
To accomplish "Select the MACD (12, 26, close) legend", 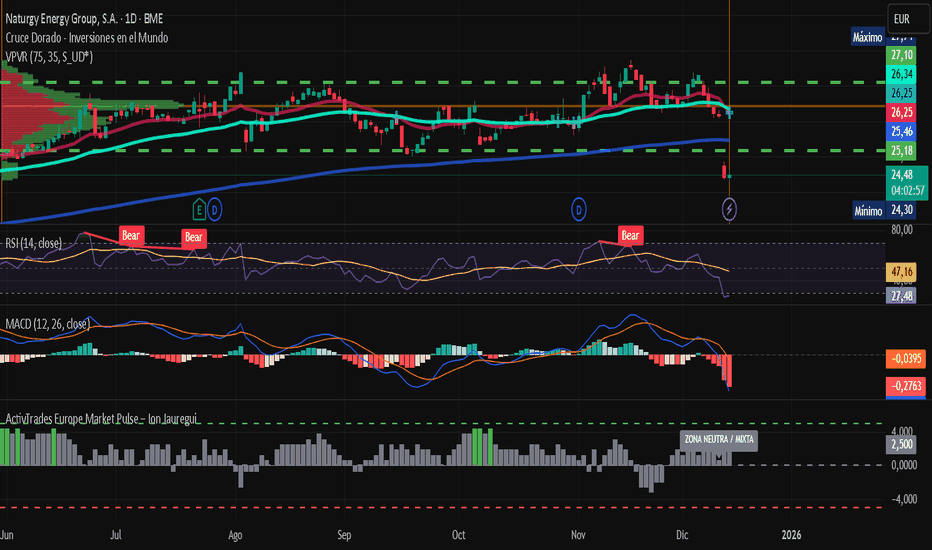I will point(48,324).
